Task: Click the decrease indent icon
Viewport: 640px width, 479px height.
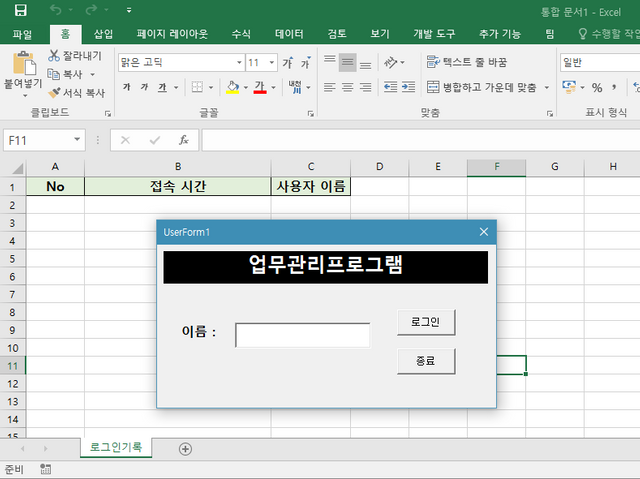Action: [x=391, y=87]
